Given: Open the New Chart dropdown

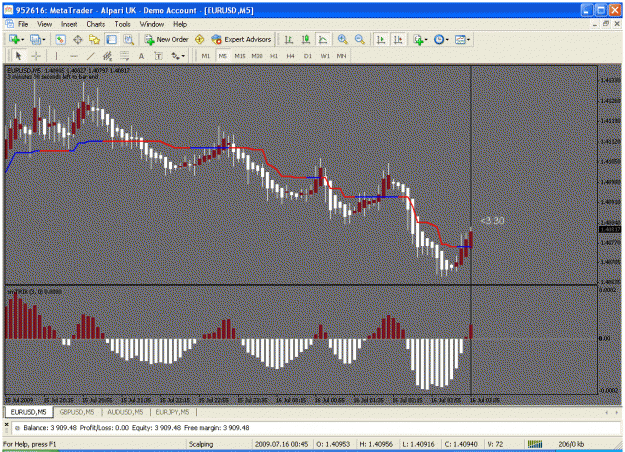Looking at the screenshot, I should click(17, 39).
